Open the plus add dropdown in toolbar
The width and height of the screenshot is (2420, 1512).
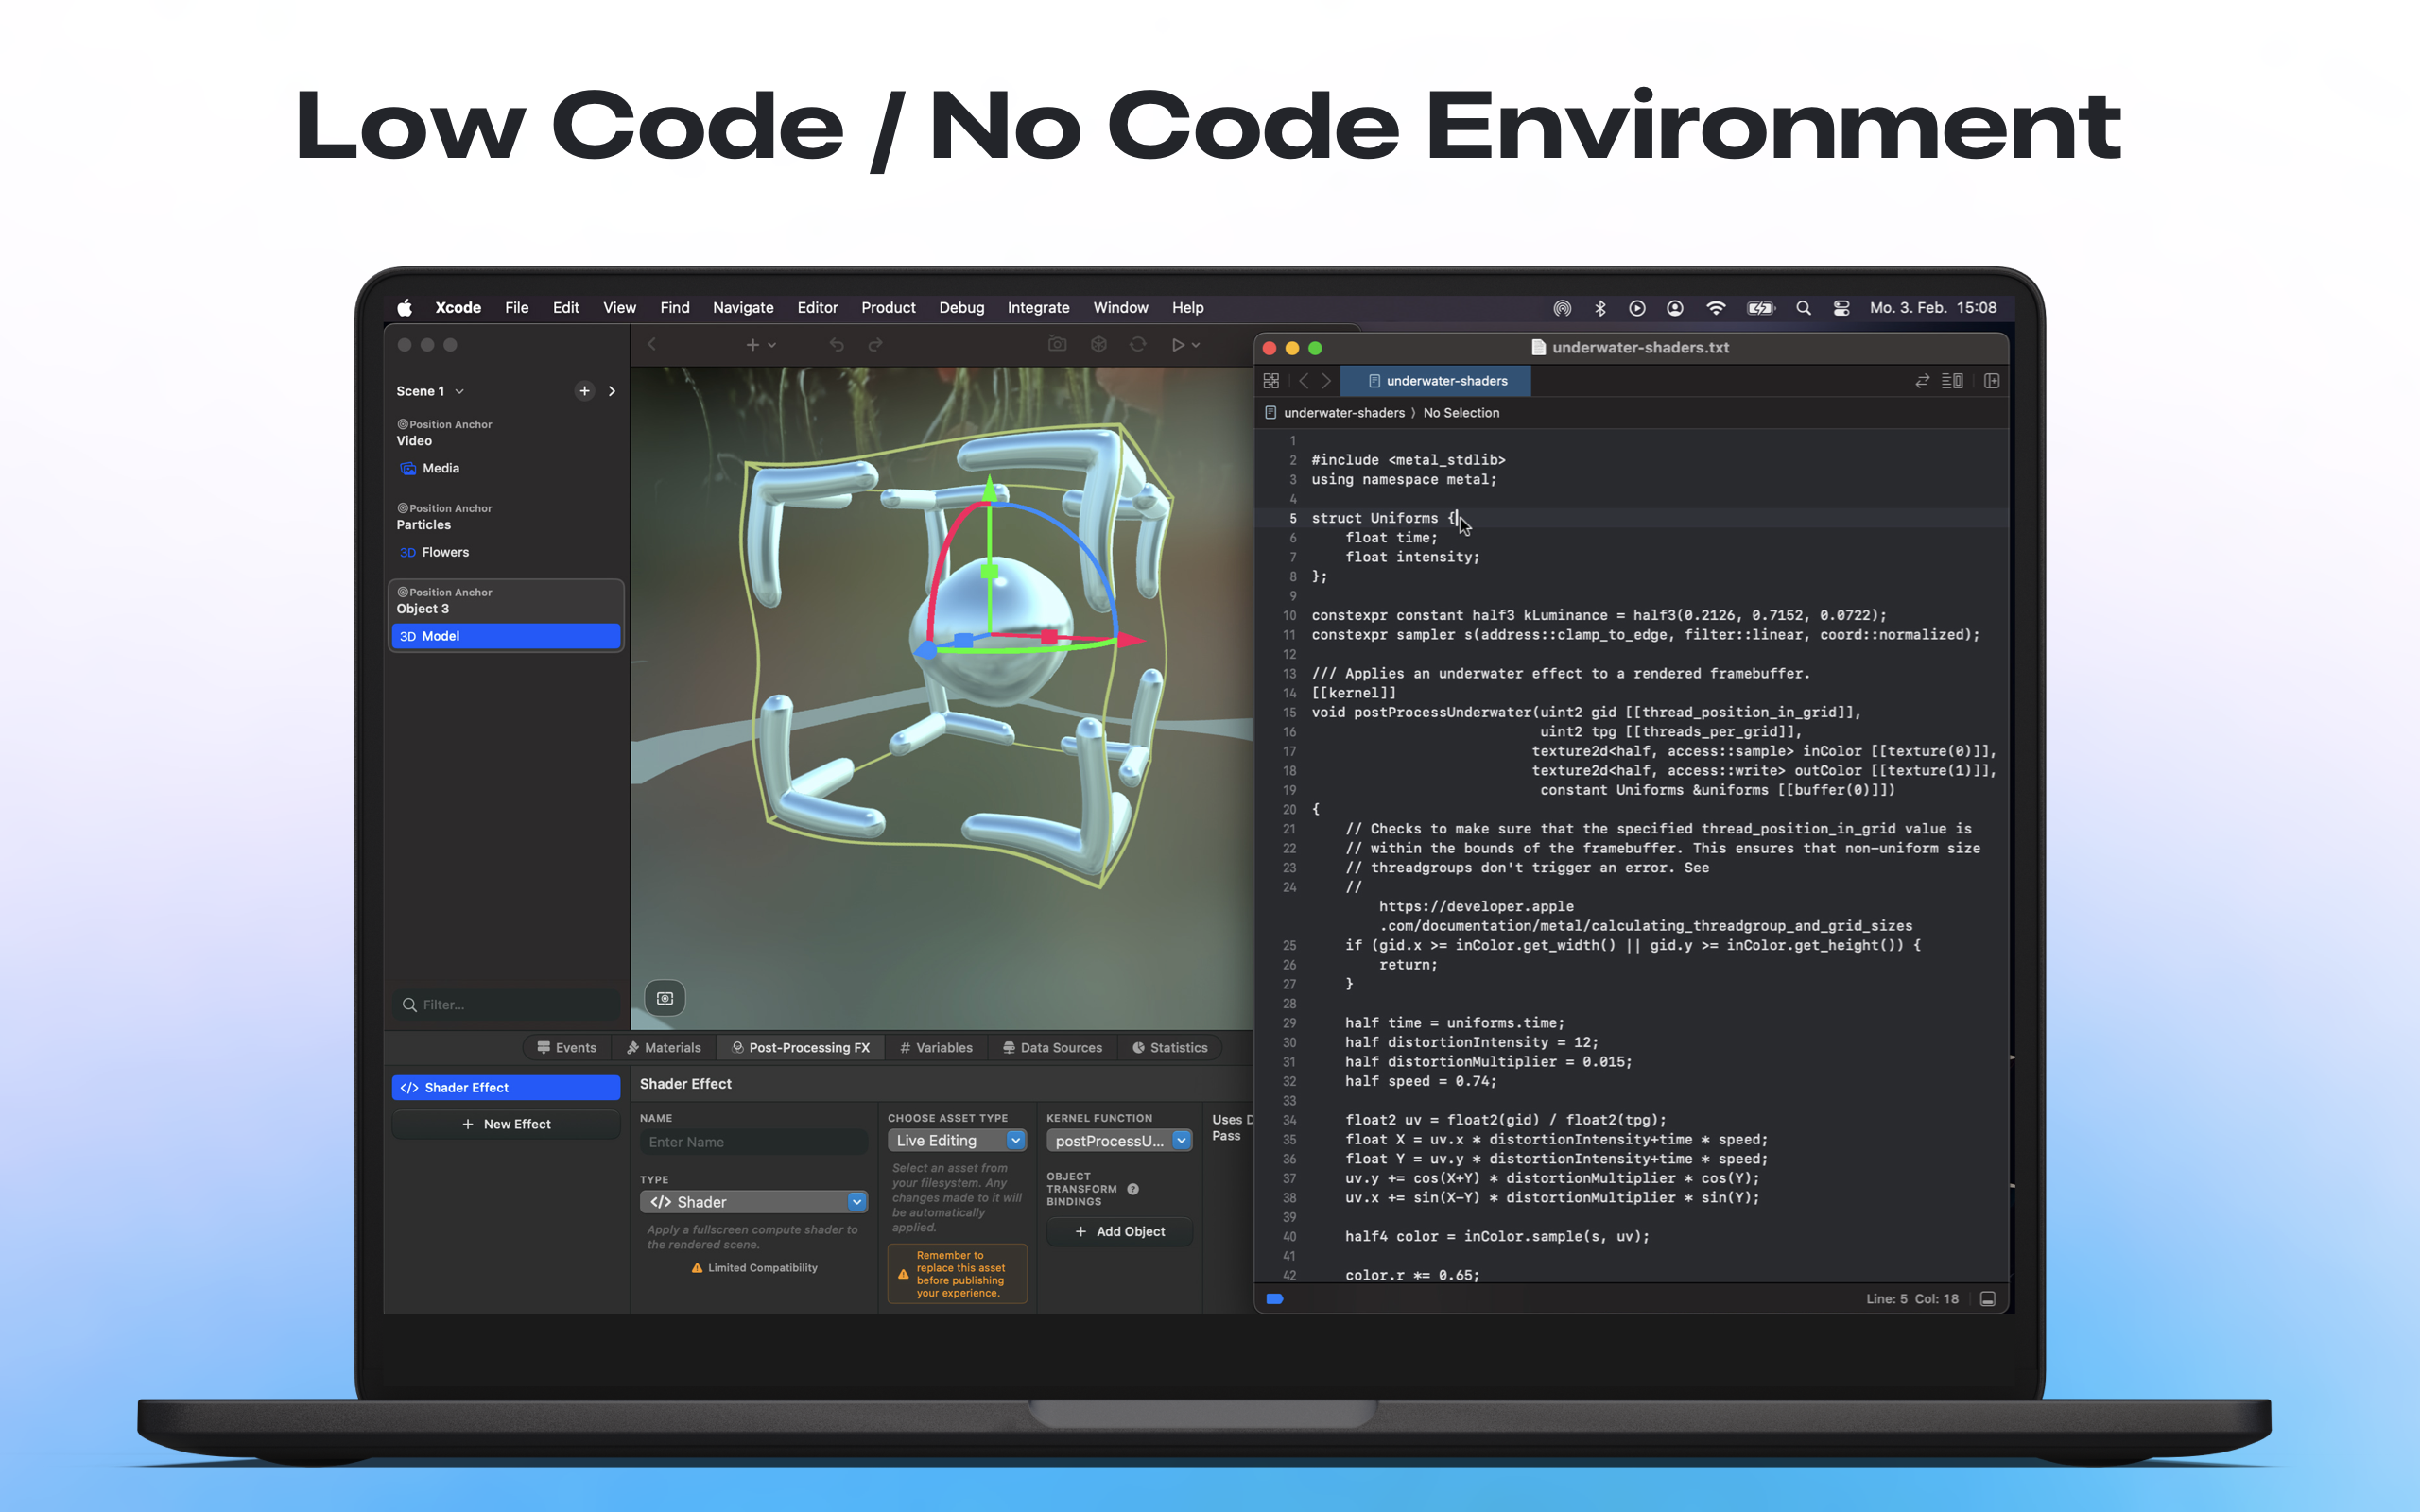click(761, 345)
